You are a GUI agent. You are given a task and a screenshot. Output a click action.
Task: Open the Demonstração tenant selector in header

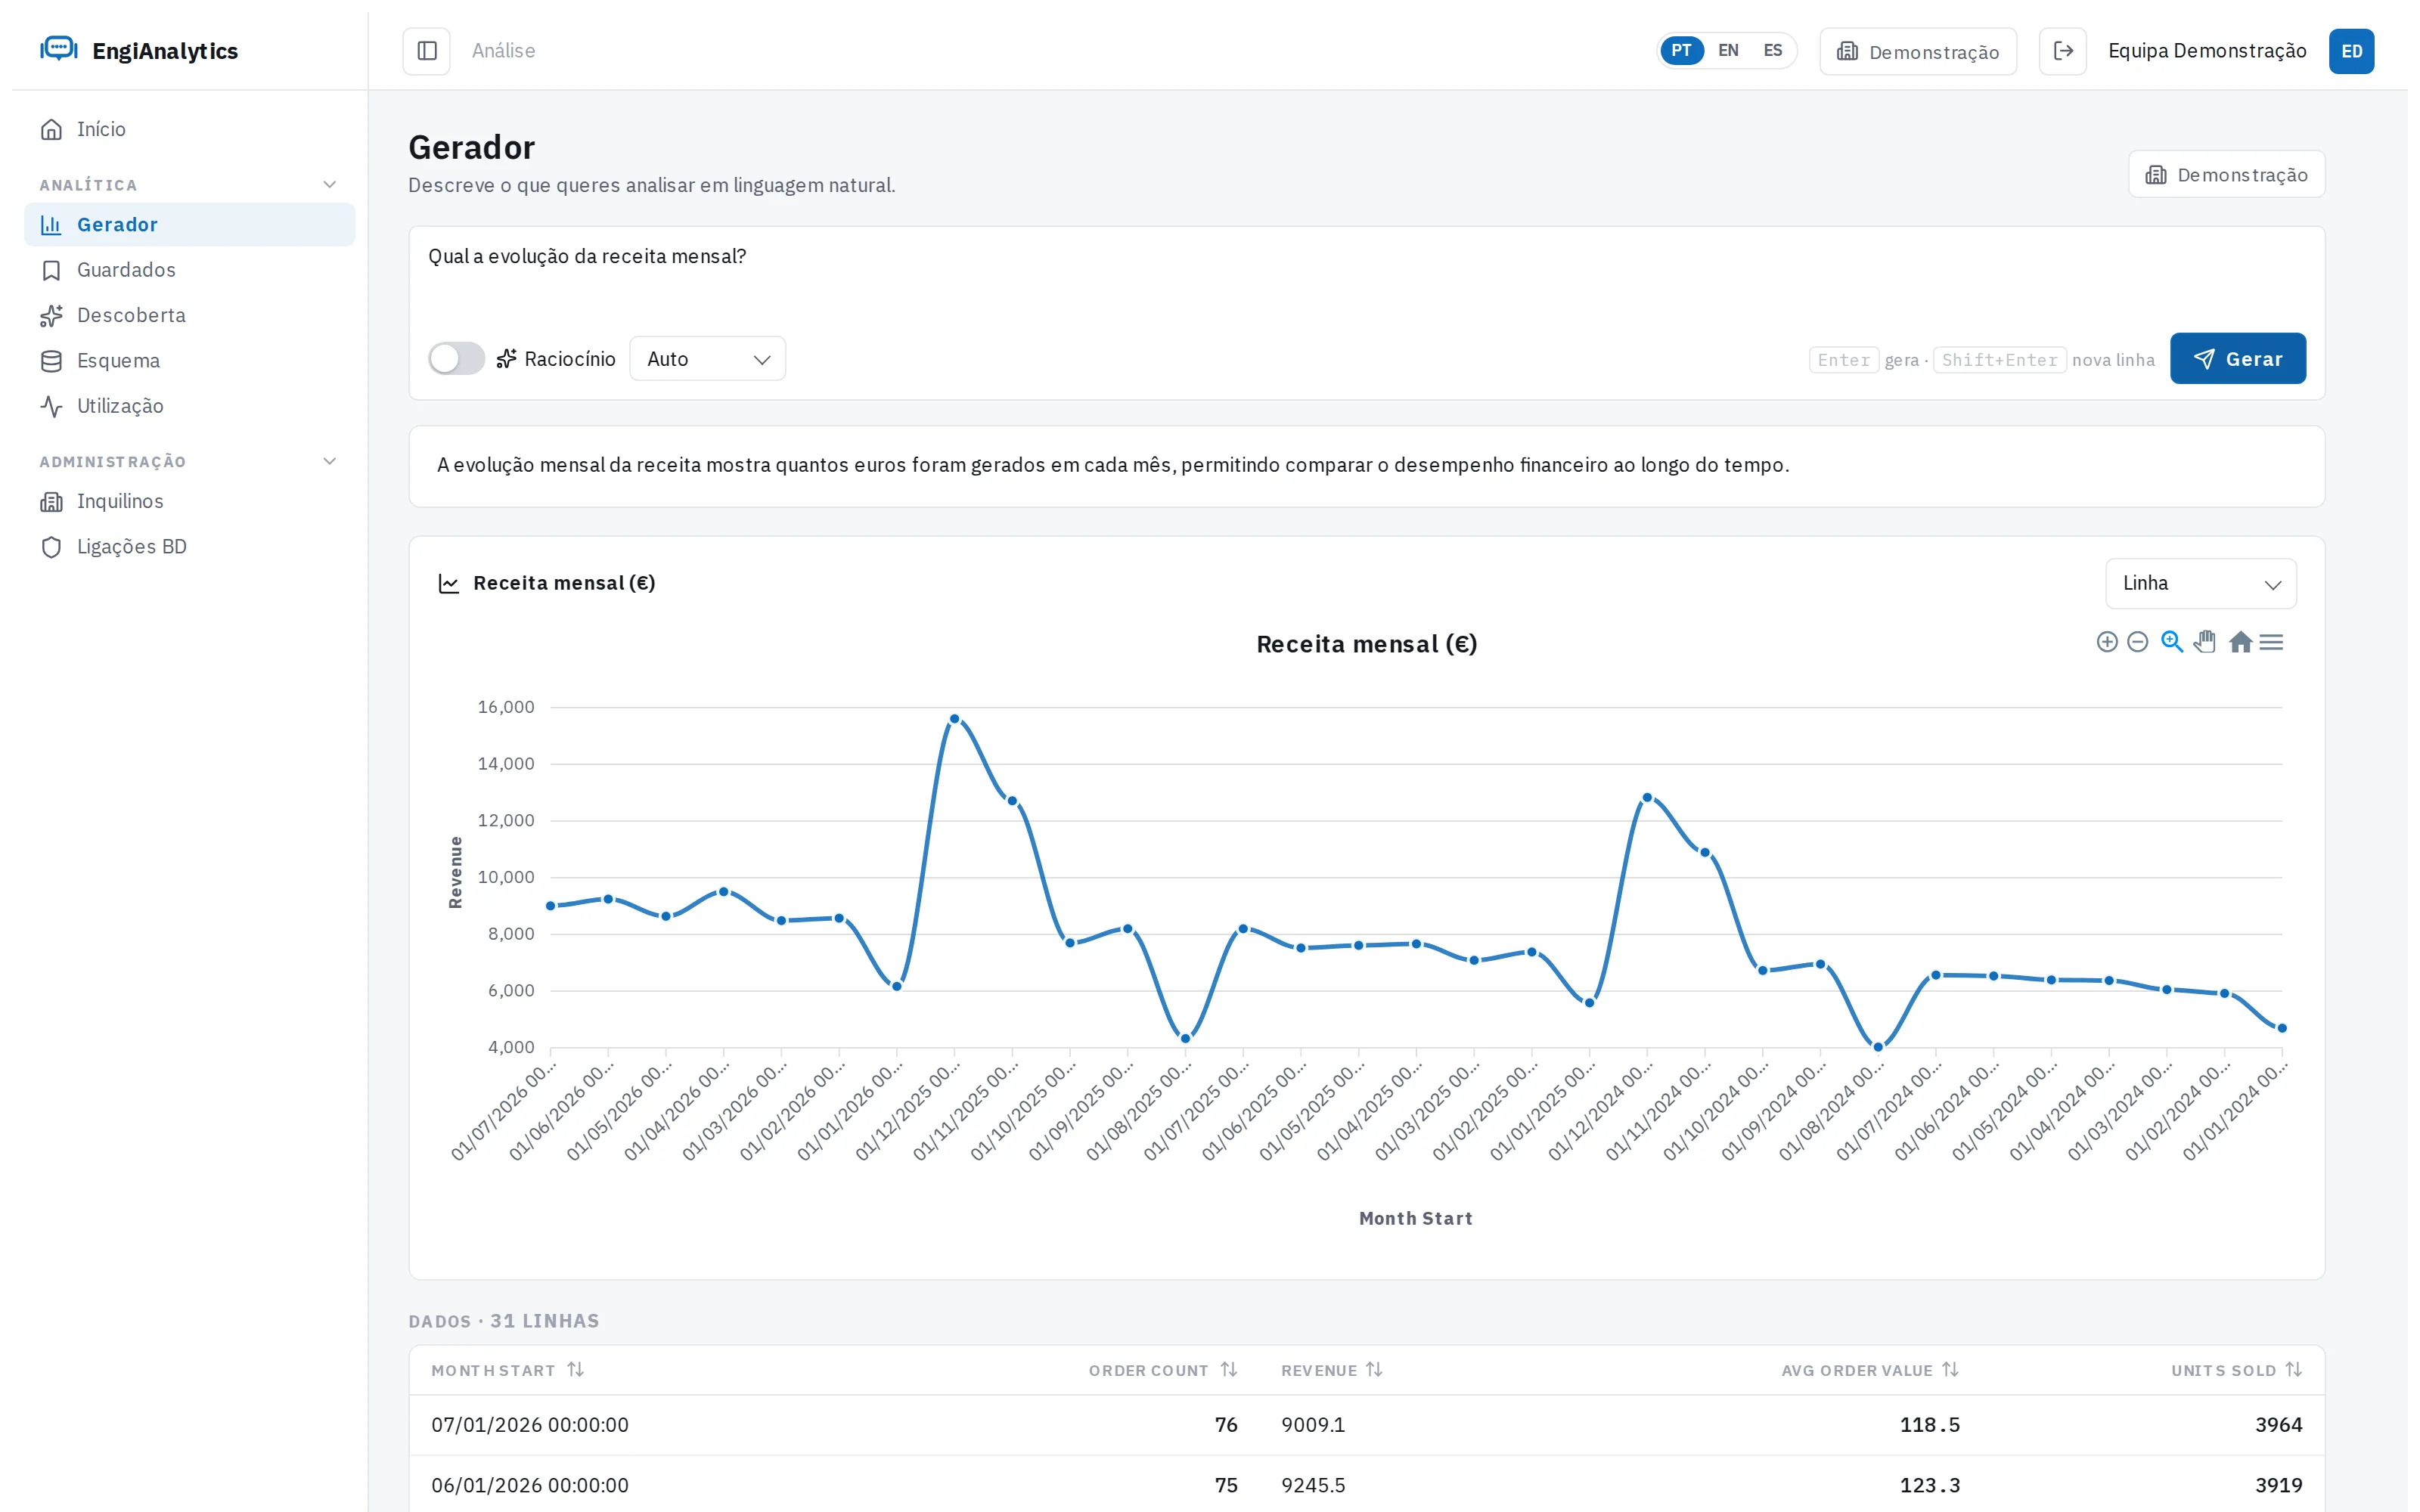pos(1917,51)
